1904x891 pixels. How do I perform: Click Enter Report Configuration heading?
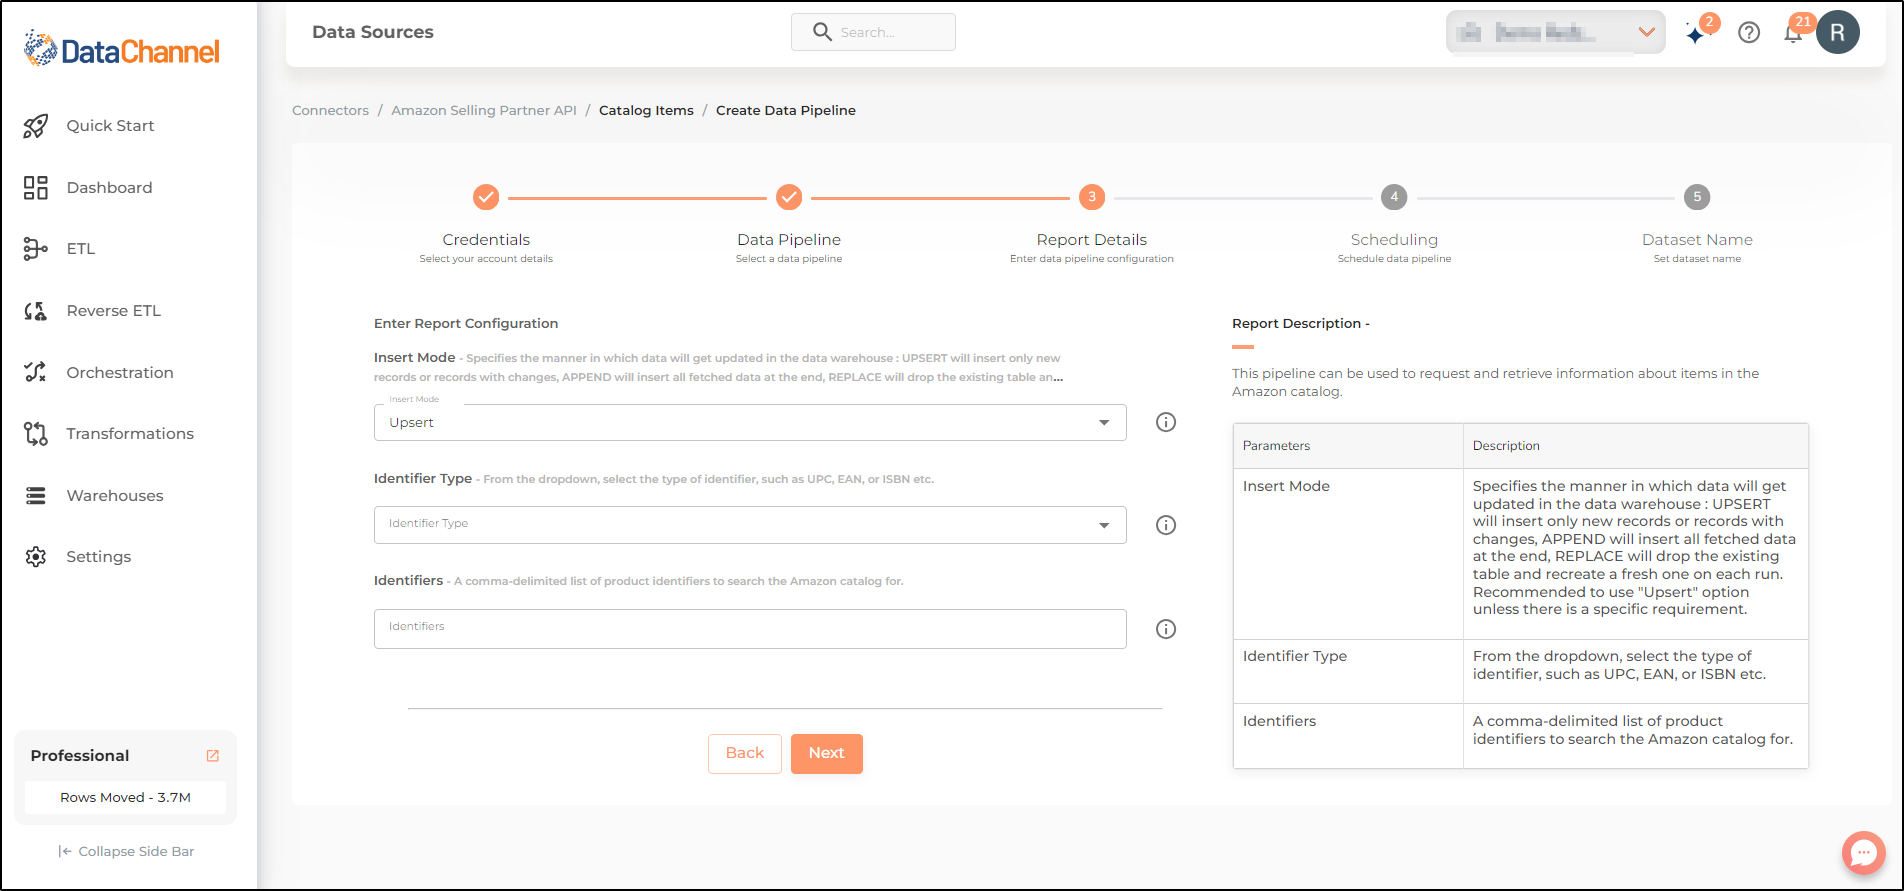tap(466, 324)
